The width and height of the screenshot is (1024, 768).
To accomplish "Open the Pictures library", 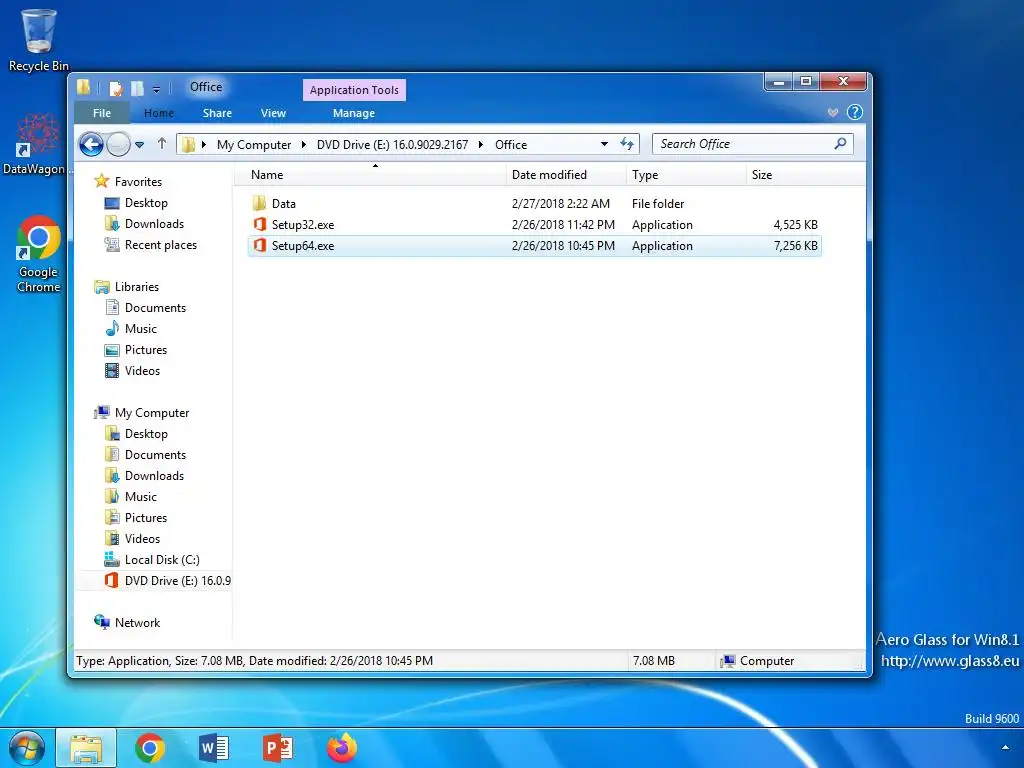I will [136, 349].
